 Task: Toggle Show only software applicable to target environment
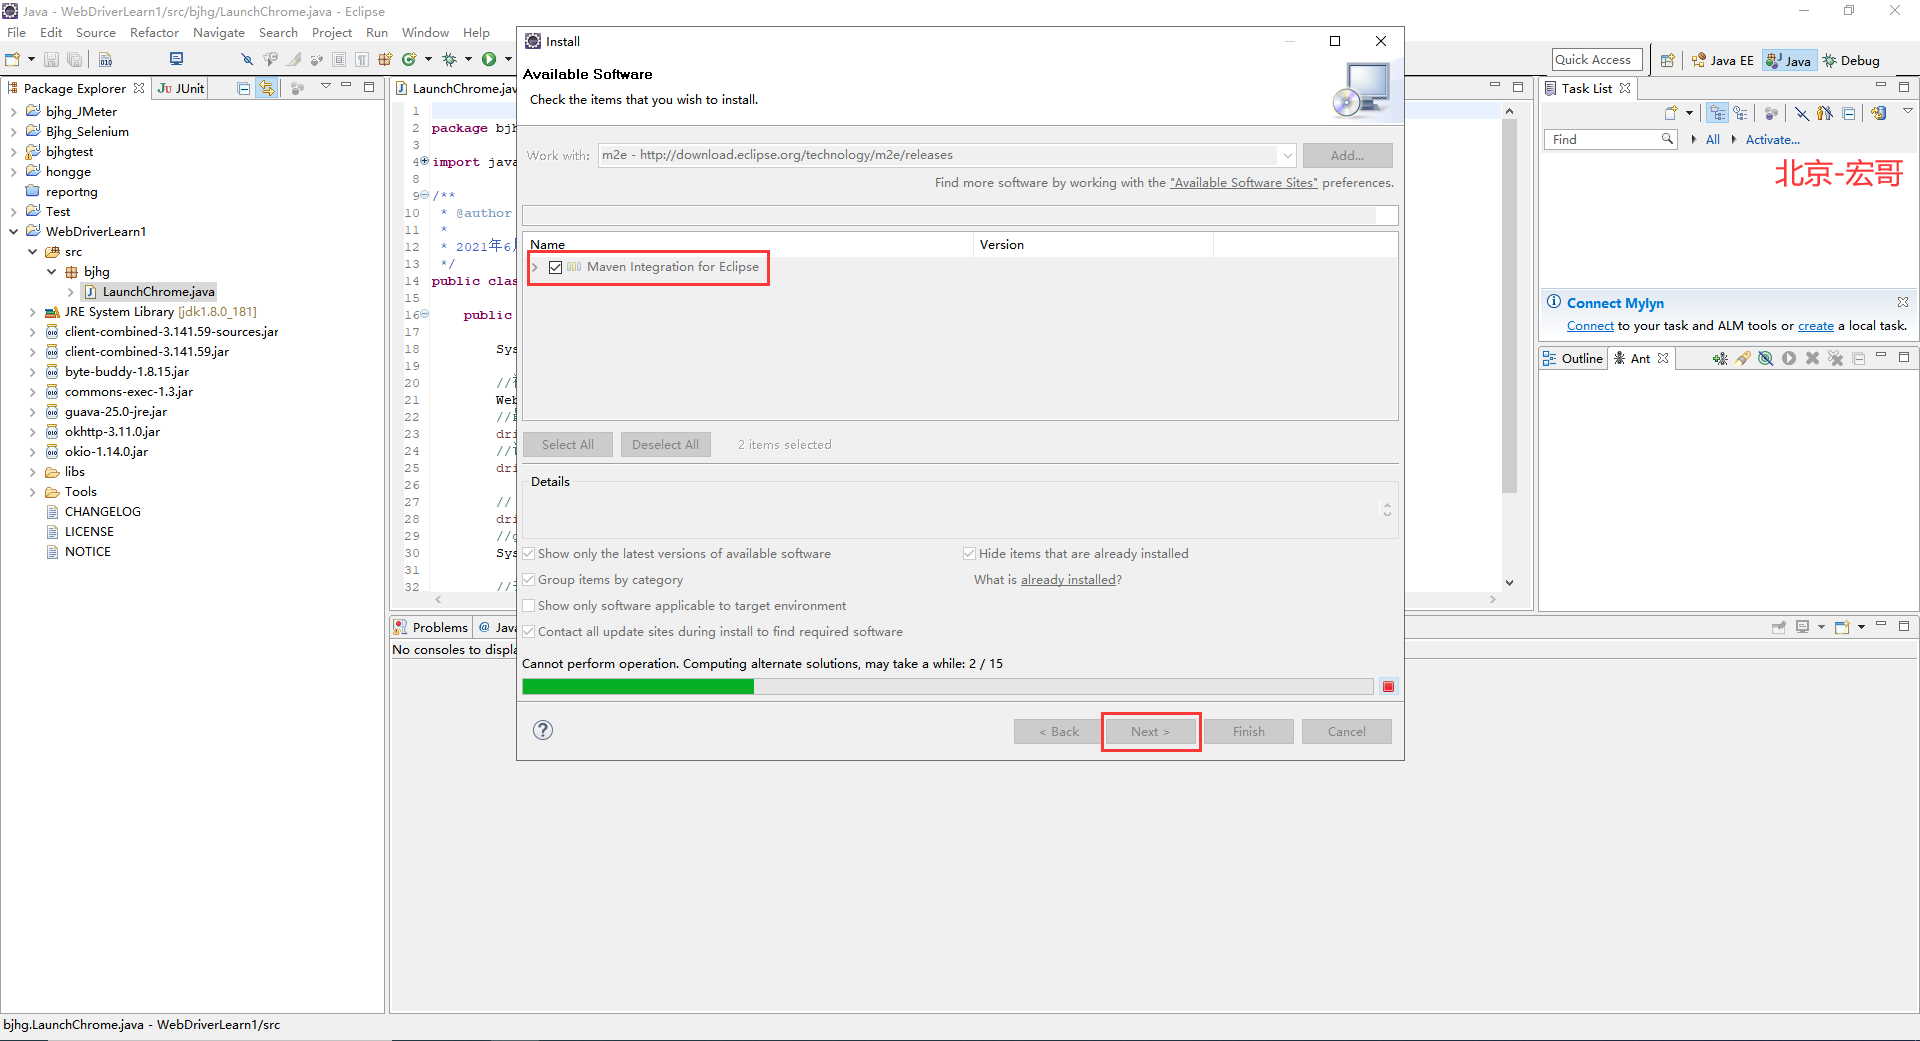click(529, 606)
